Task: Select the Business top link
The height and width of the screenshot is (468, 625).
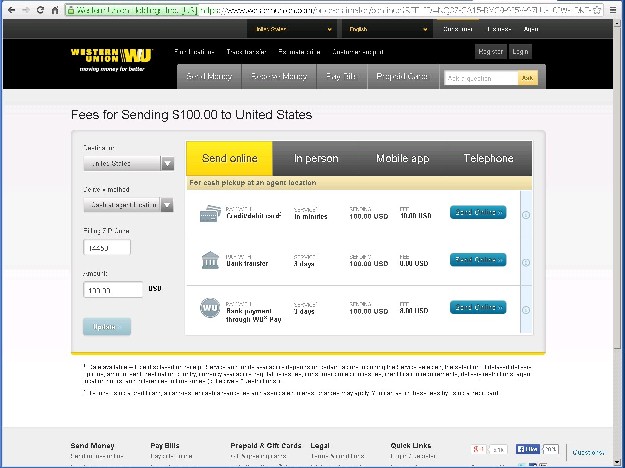Action: point(499,29)
